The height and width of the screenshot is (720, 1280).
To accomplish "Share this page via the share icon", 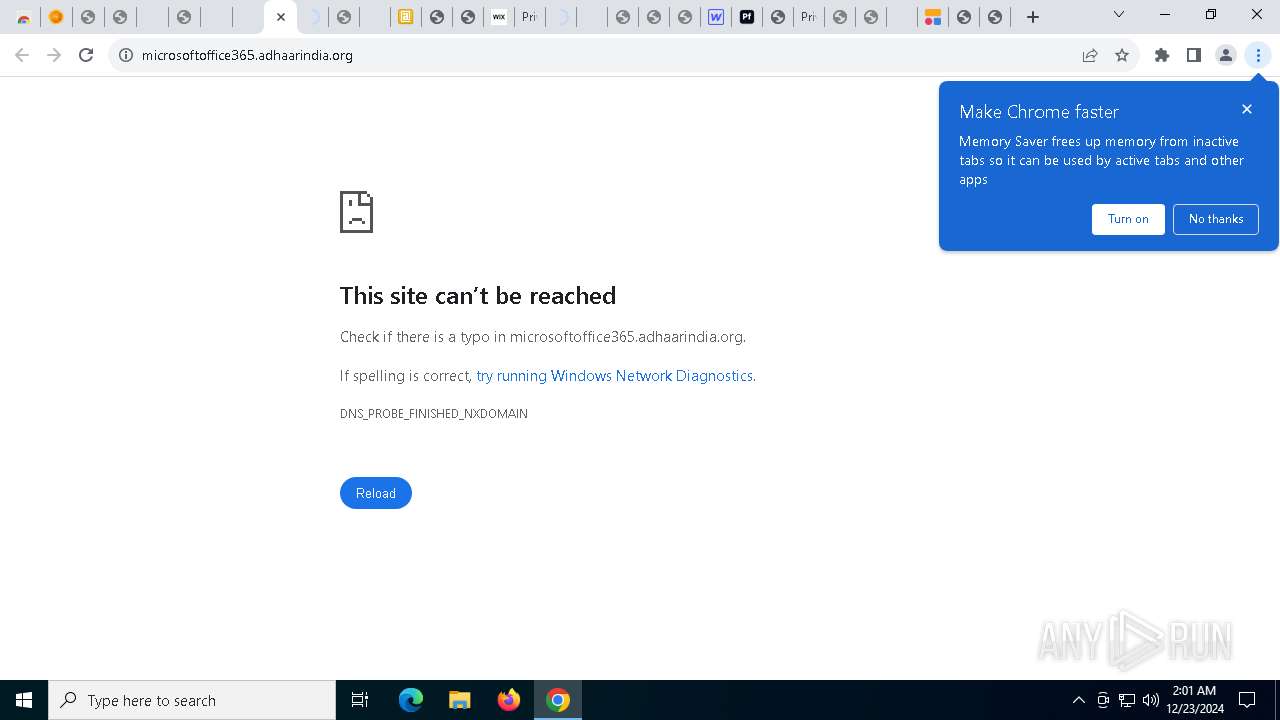I will point(1090,55).
